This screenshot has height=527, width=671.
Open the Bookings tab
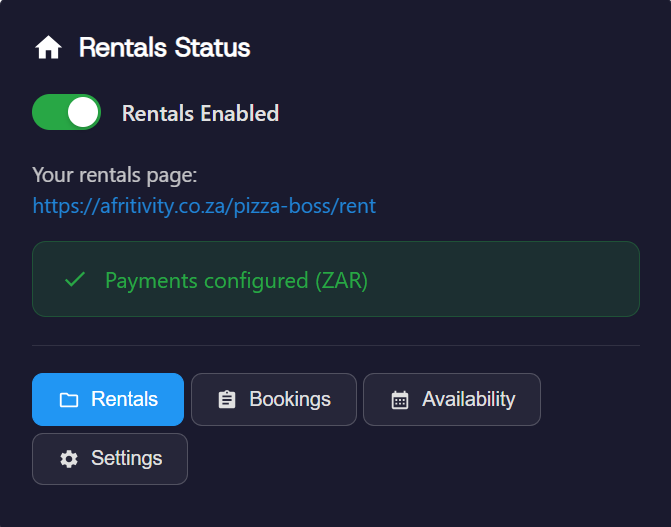[x=274, y=400]
